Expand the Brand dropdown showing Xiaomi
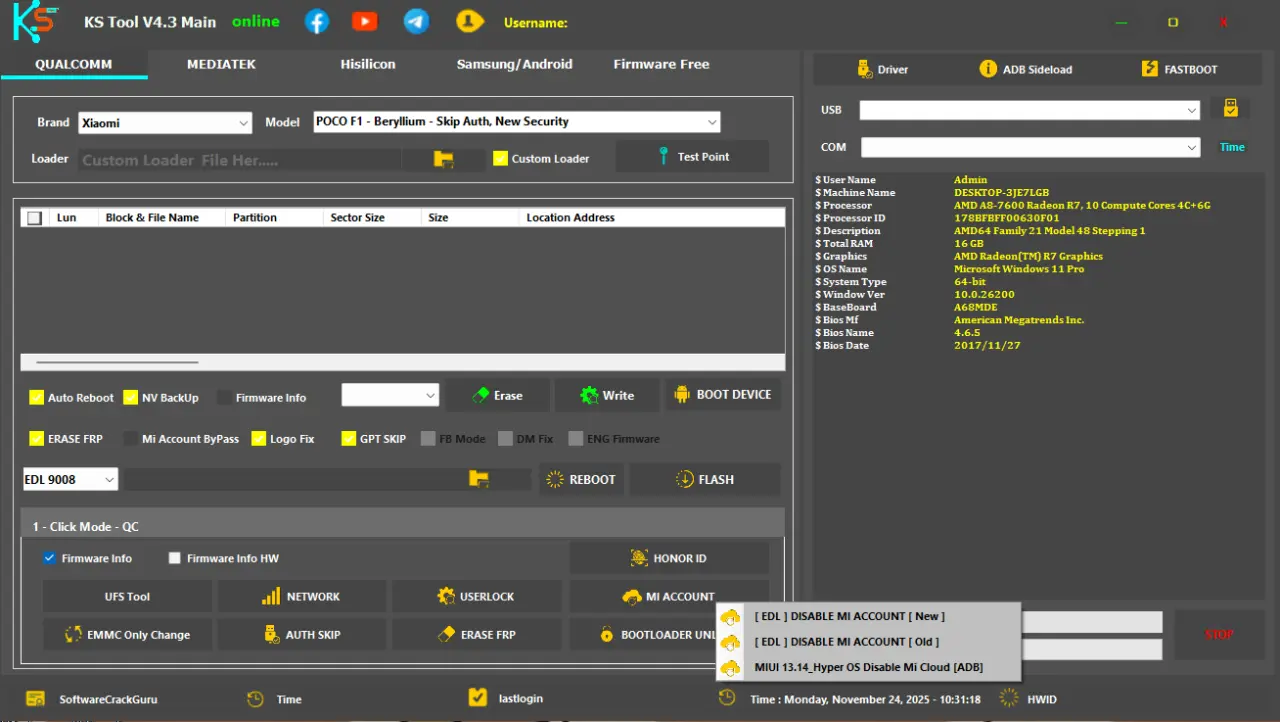Image resolution: width=1280 pixels, height=722 pixels. tap(165, 122)
